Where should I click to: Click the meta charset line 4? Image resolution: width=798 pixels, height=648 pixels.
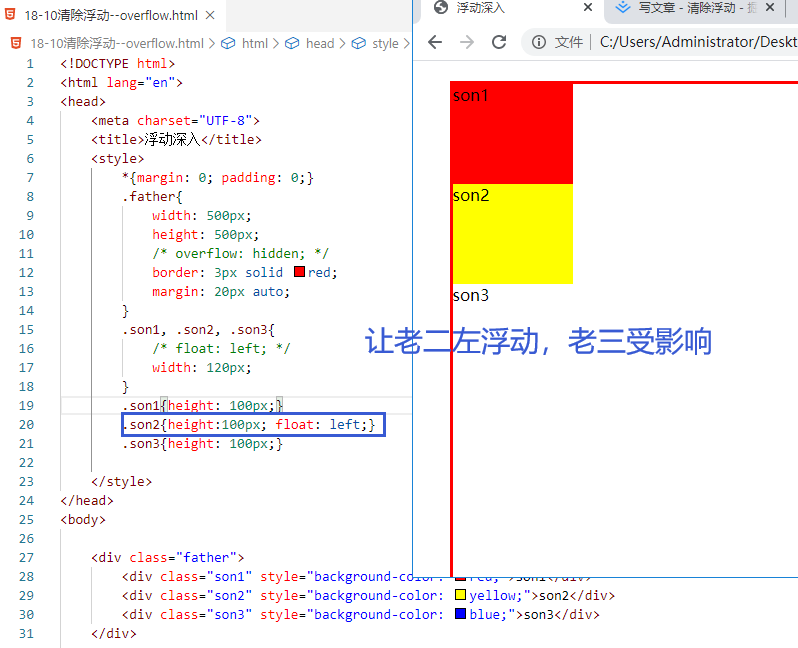tap(176, 121)
